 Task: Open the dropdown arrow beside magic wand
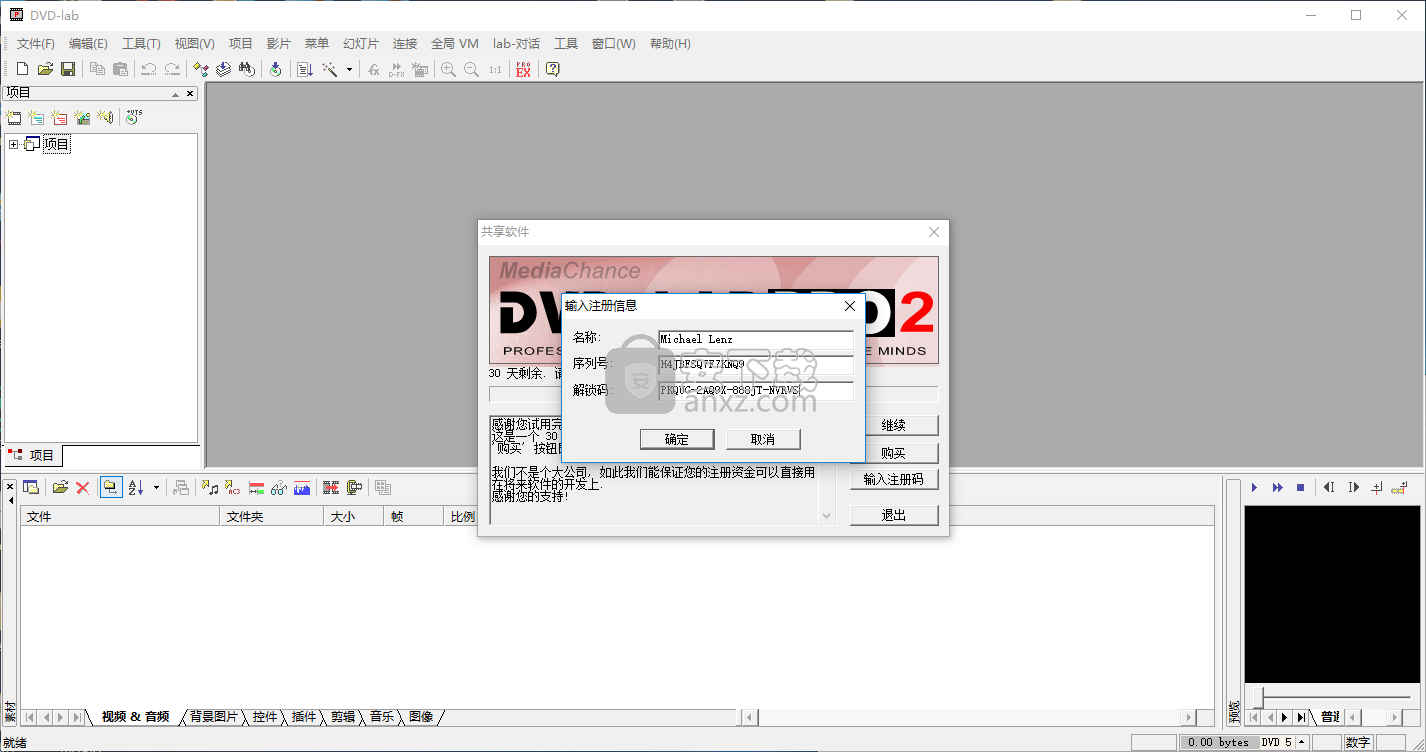pos(349,69)
